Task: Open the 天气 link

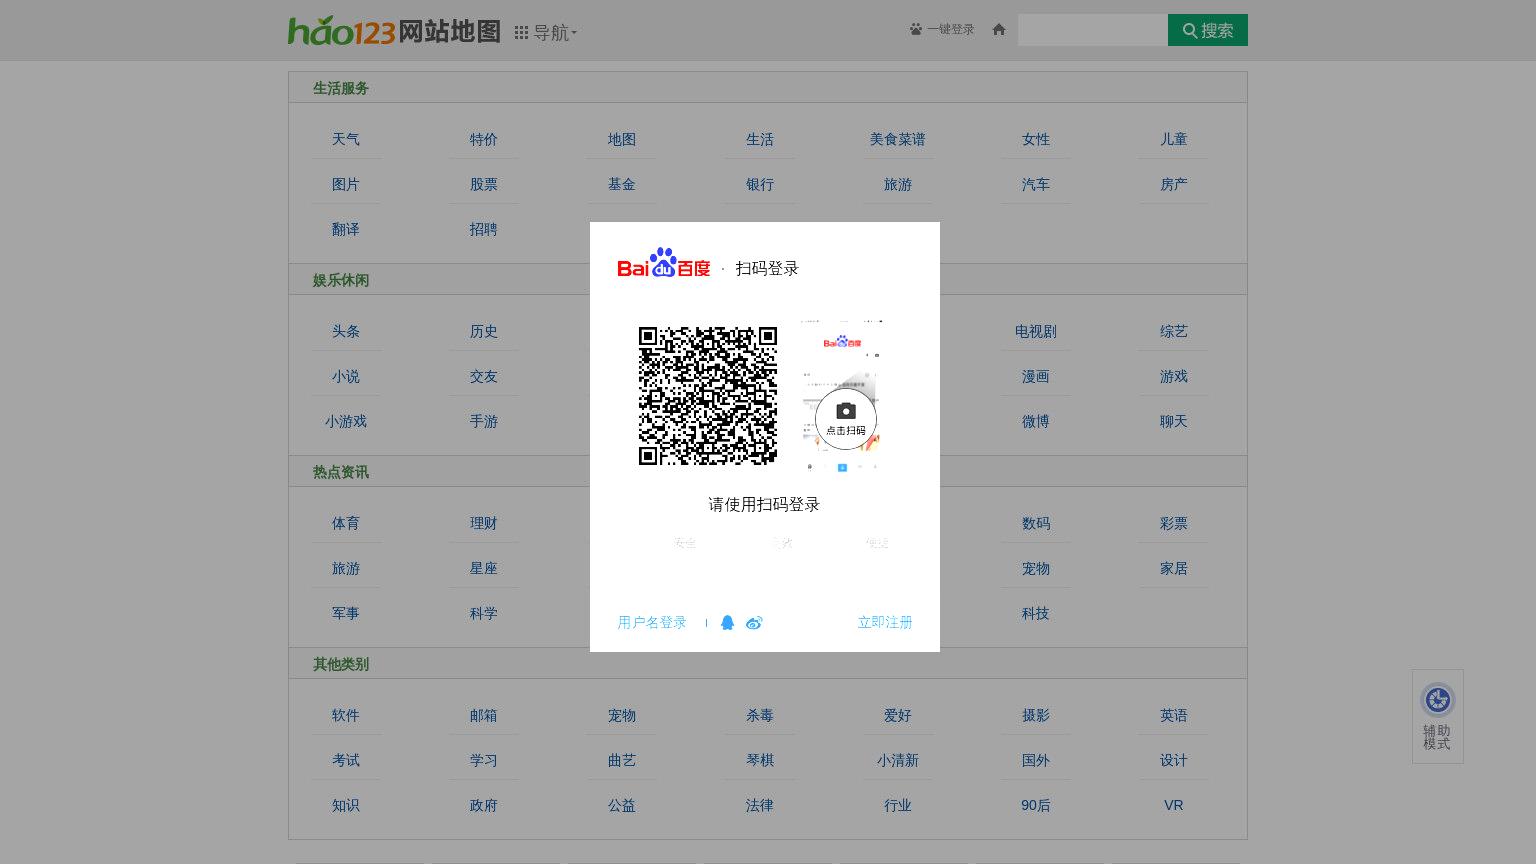Action: click(x=346, y=139)
